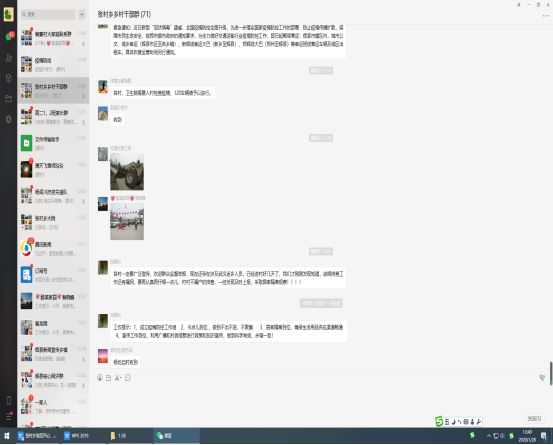
Task: Open the hamburger menu icon in the bottom sidebar
Action: click(9, 416)
